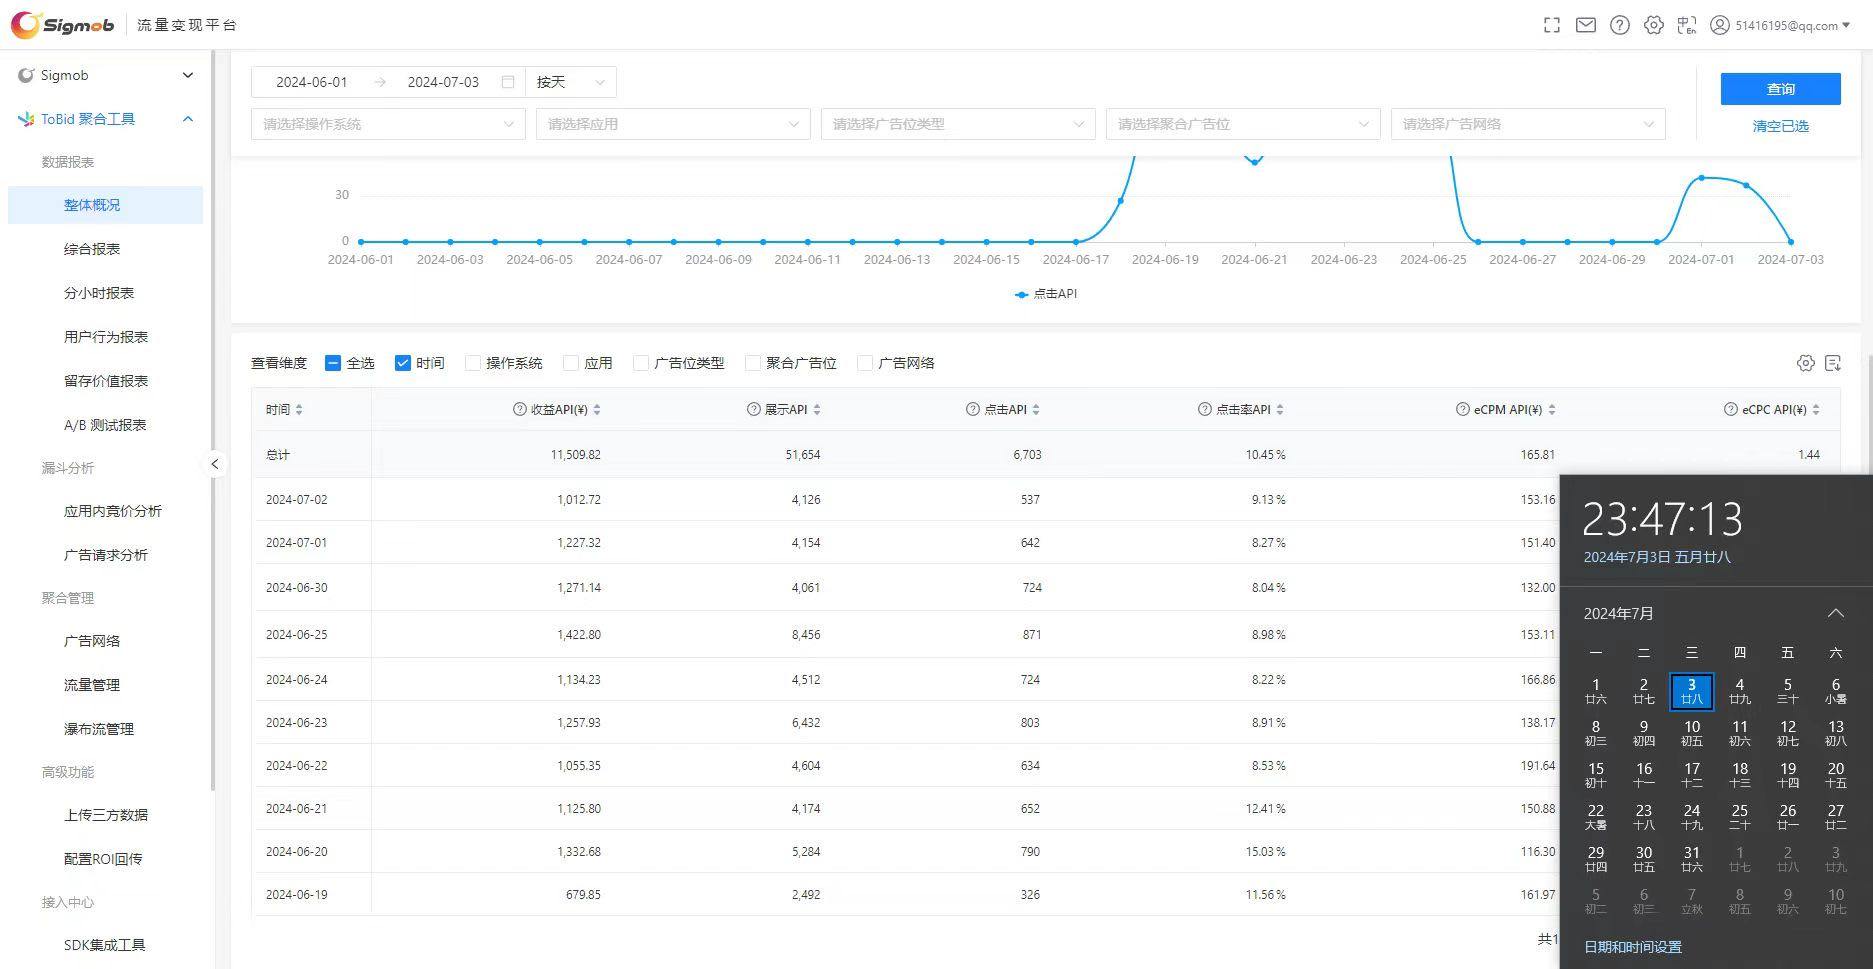Open the 请选择广告网络 dropdown
1873x969 pixels.
click(x=1527, y=124)
